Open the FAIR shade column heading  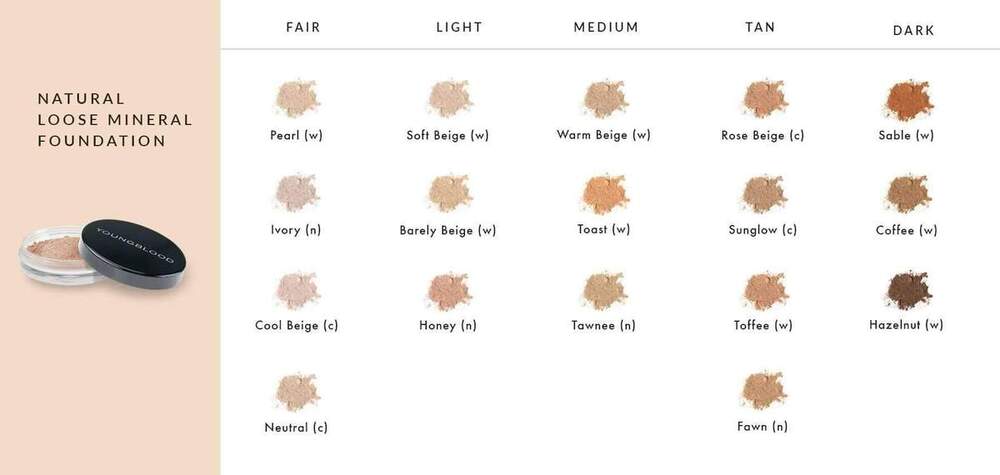coord(303,28)
